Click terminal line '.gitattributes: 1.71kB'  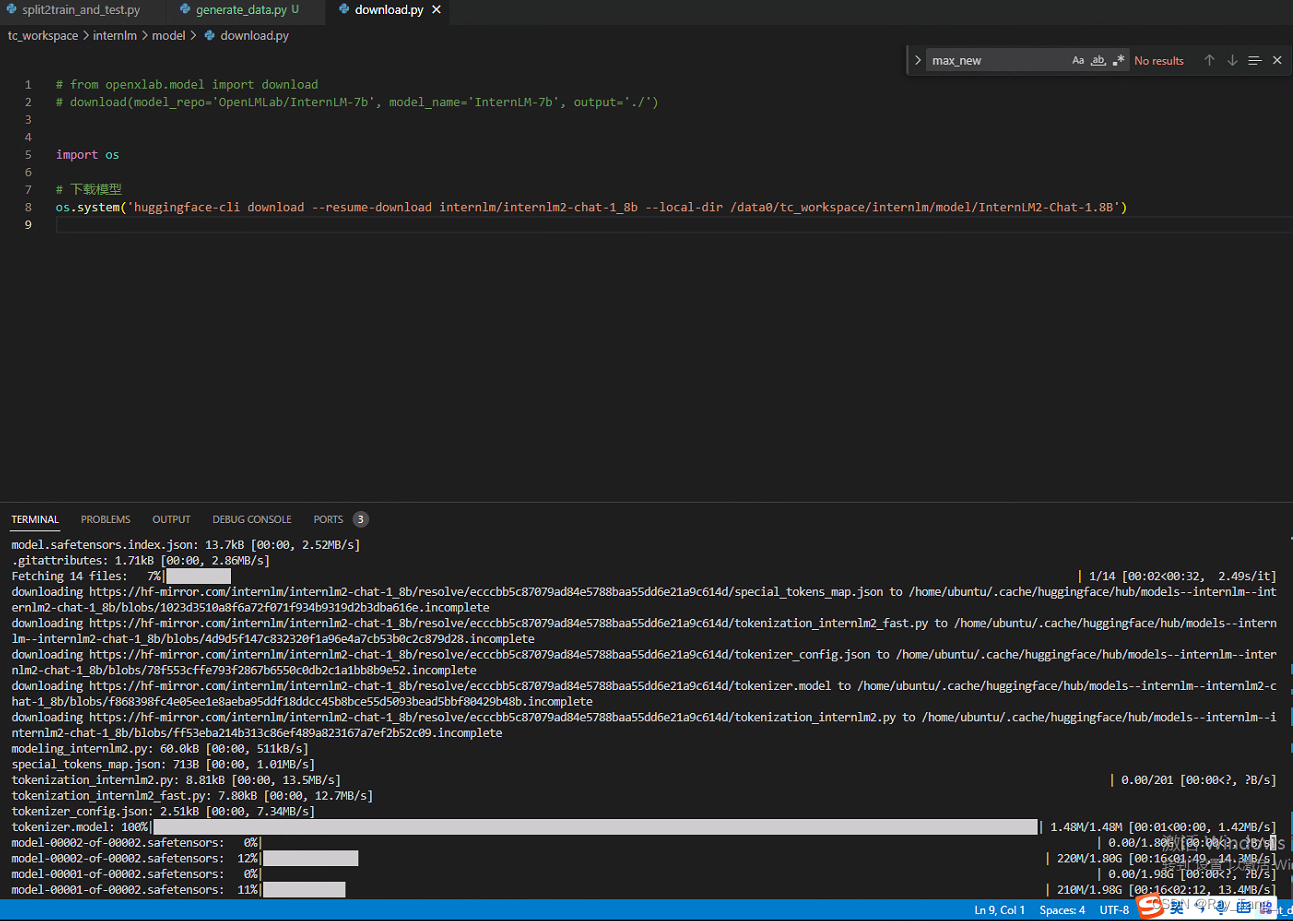140,560
